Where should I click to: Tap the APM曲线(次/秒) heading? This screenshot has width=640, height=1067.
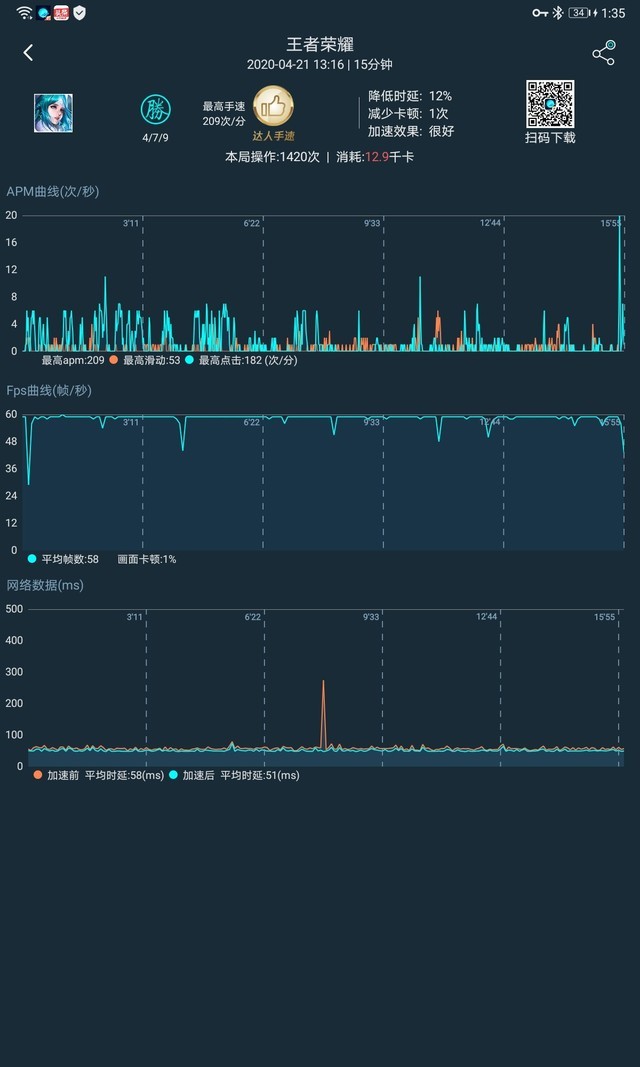point(53,192)
